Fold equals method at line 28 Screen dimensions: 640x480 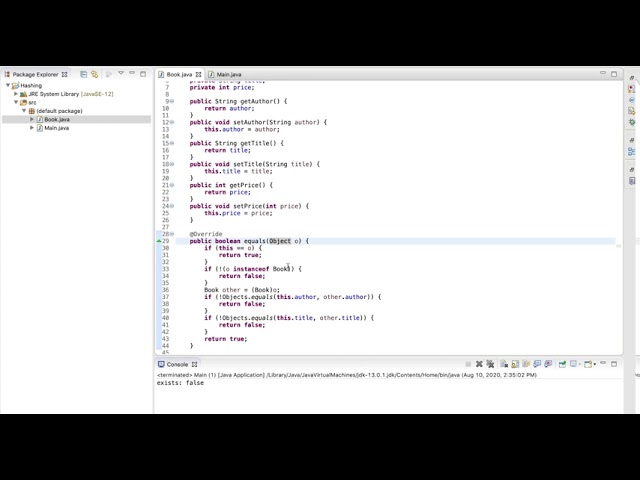click(x=172, y=234)
